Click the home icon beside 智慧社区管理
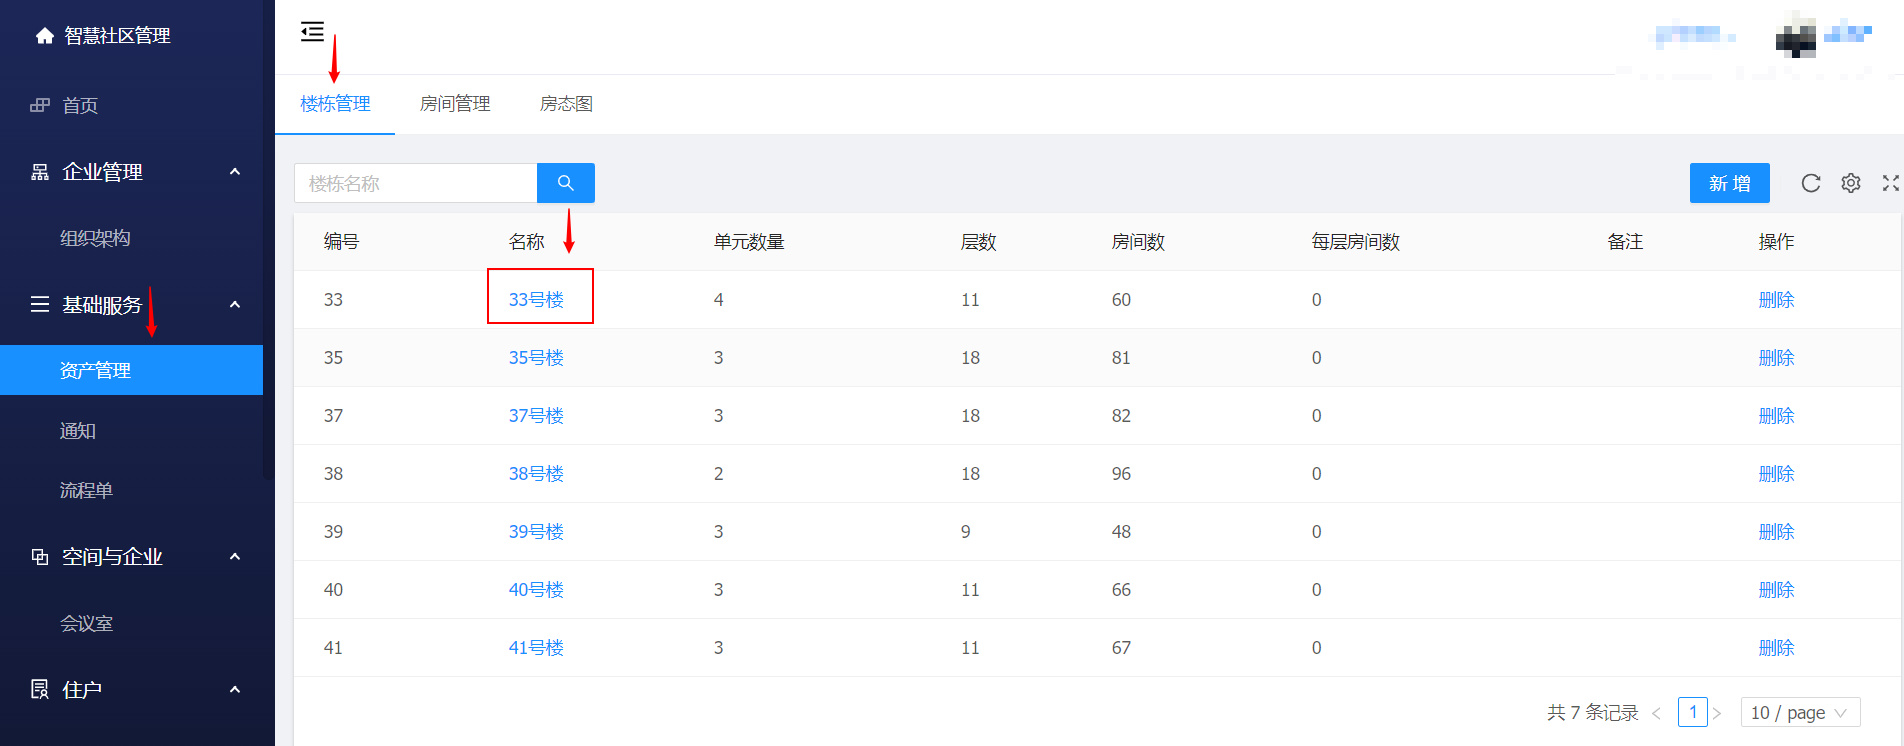Screen dimensions: 1904x746 coord(44,36)
